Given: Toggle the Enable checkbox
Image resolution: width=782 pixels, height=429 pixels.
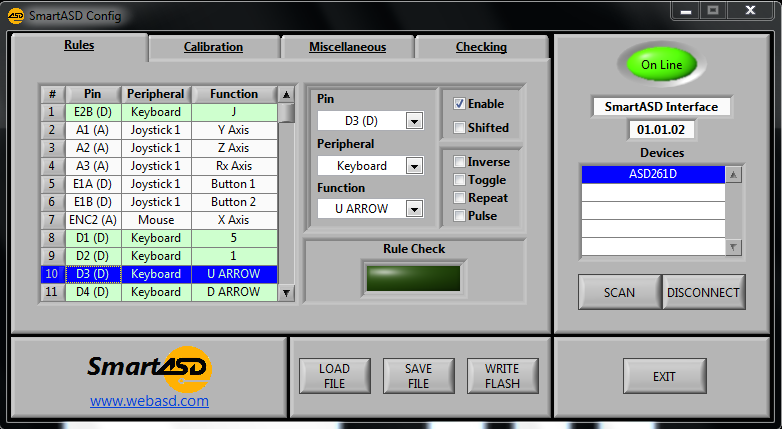Looking at the screenshot, I should click(x=459, y=104).
